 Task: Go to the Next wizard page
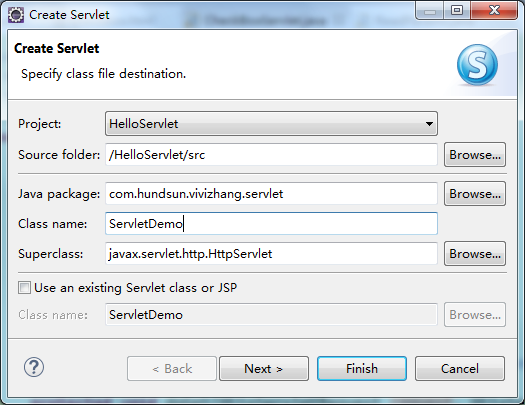click(264, 369)
